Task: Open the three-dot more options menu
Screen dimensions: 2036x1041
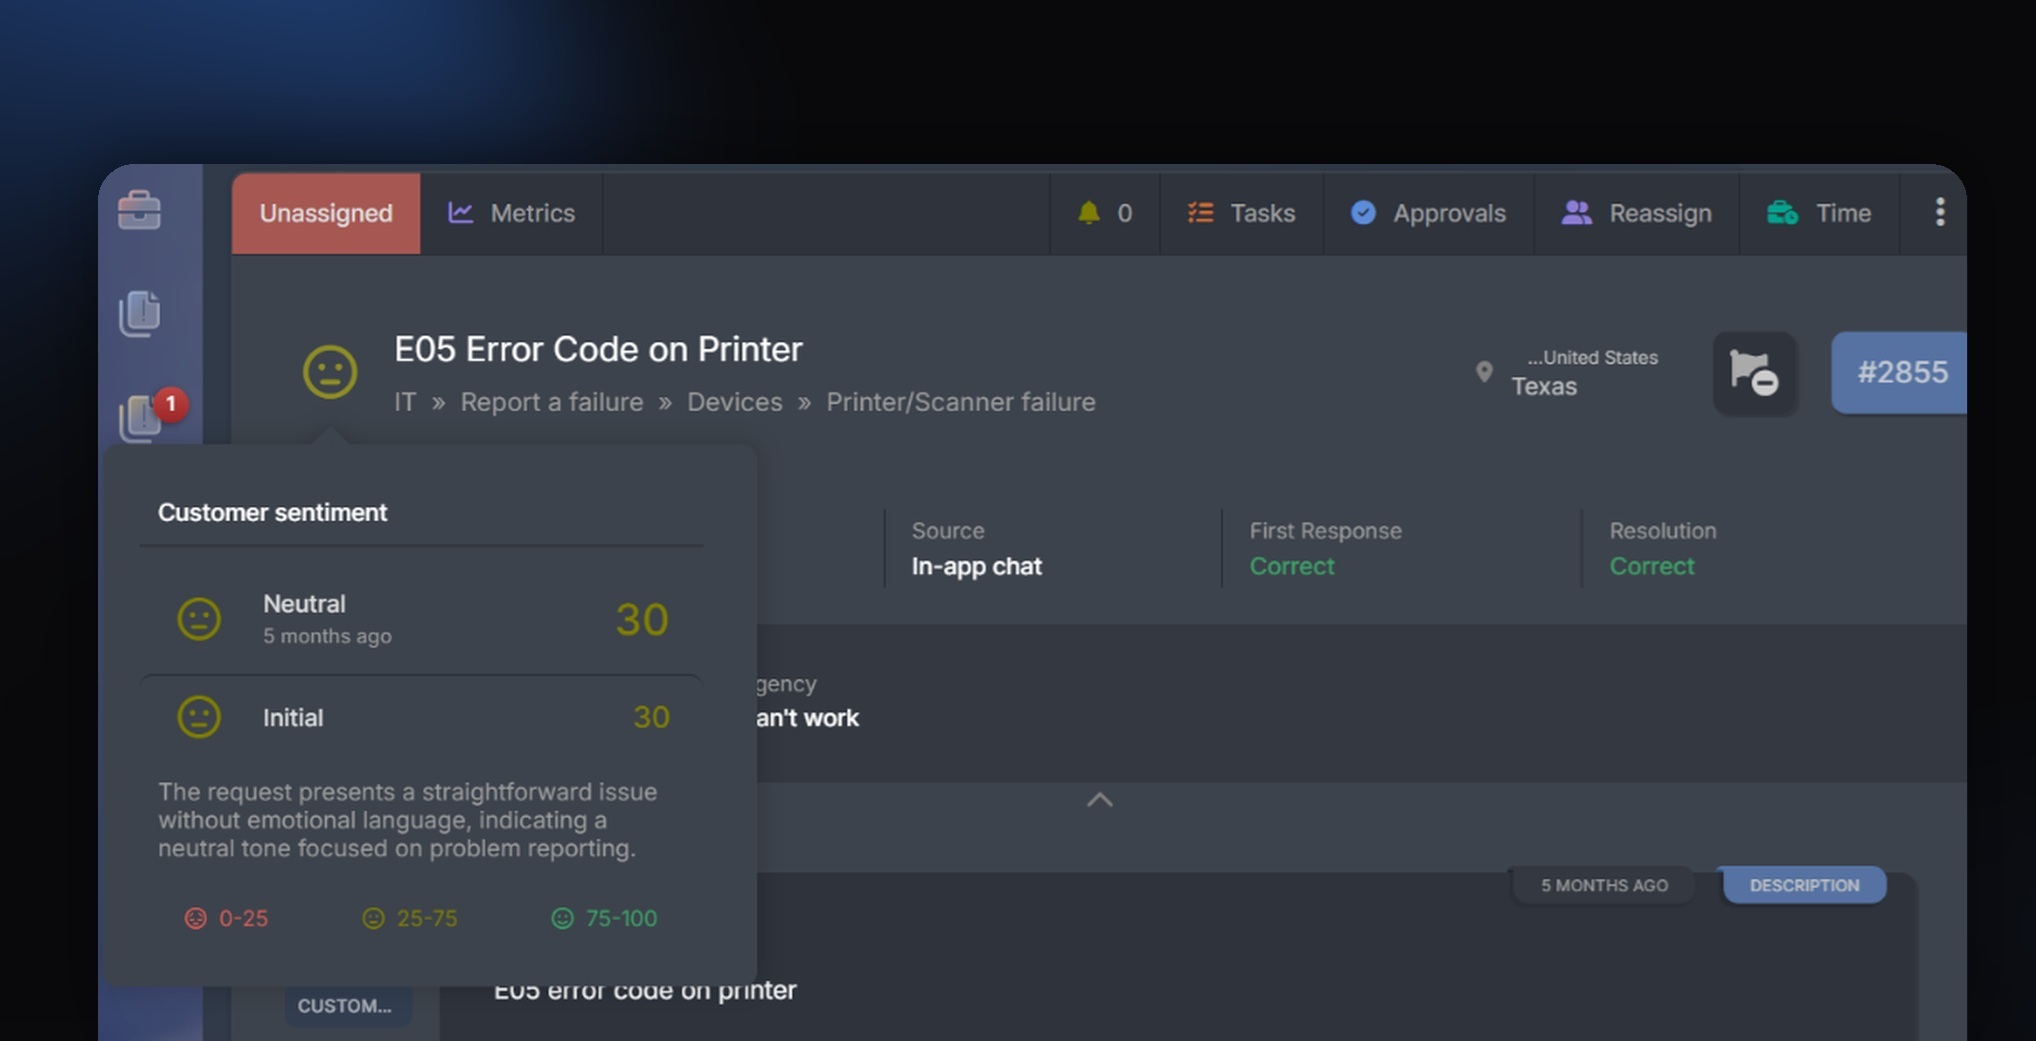Action: coord(1940,212)
